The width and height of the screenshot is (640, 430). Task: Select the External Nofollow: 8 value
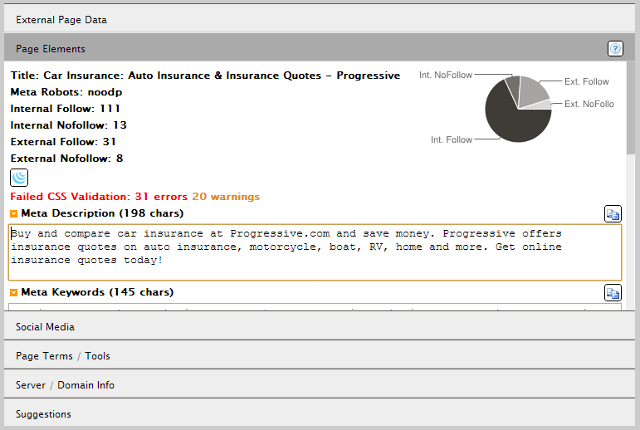click(x=67, y=158)
